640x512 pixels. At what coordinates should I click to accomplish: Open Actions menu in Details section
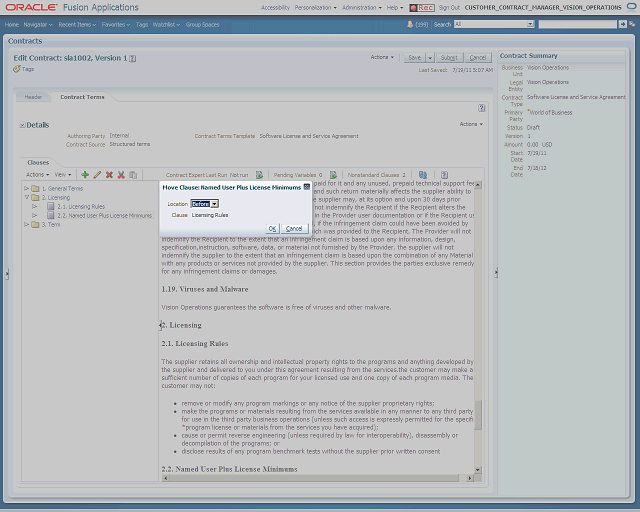pos(471,124)
